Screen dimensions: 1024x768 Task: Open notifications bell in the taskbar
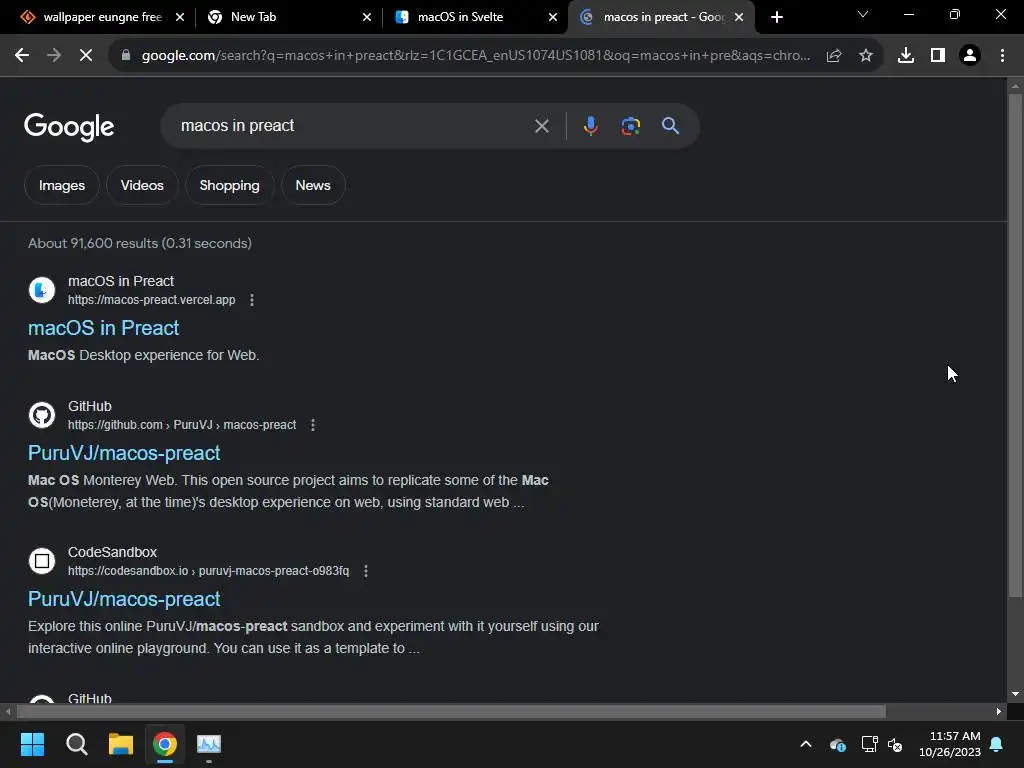997,744
